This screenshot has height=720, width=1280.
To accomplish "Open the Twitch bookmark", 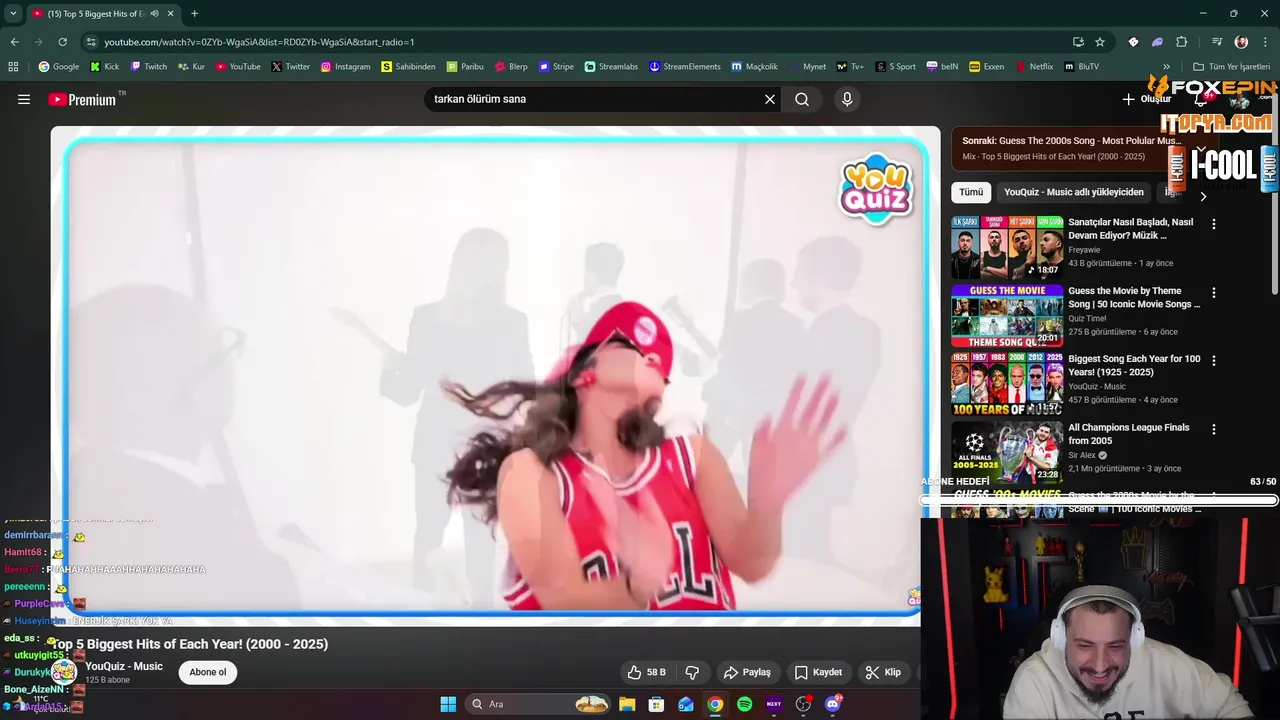I will [x=148, y=66].
